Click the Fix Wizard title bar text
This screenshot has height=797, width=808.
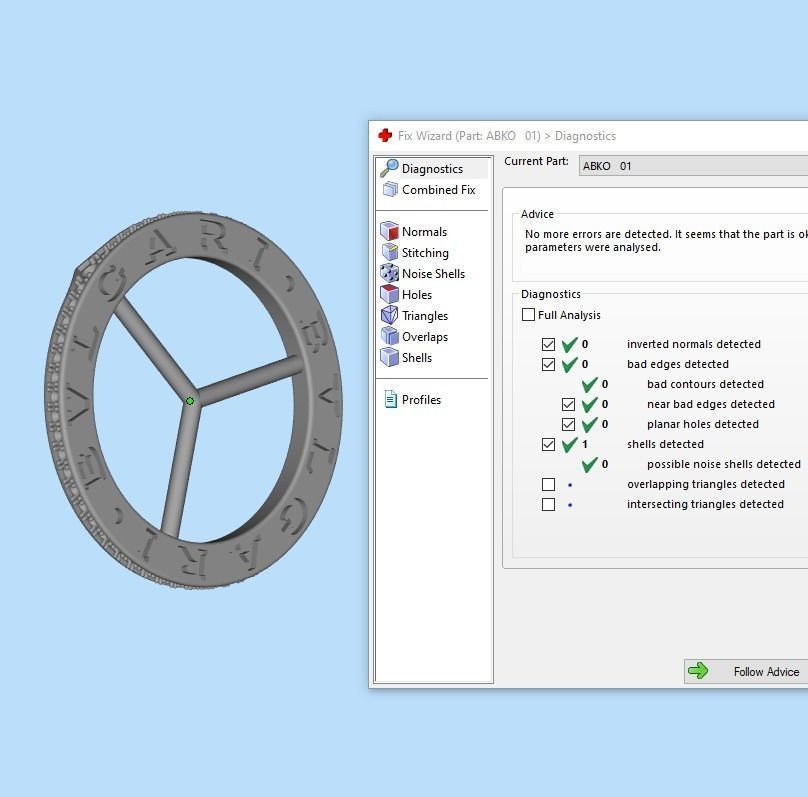507,135
